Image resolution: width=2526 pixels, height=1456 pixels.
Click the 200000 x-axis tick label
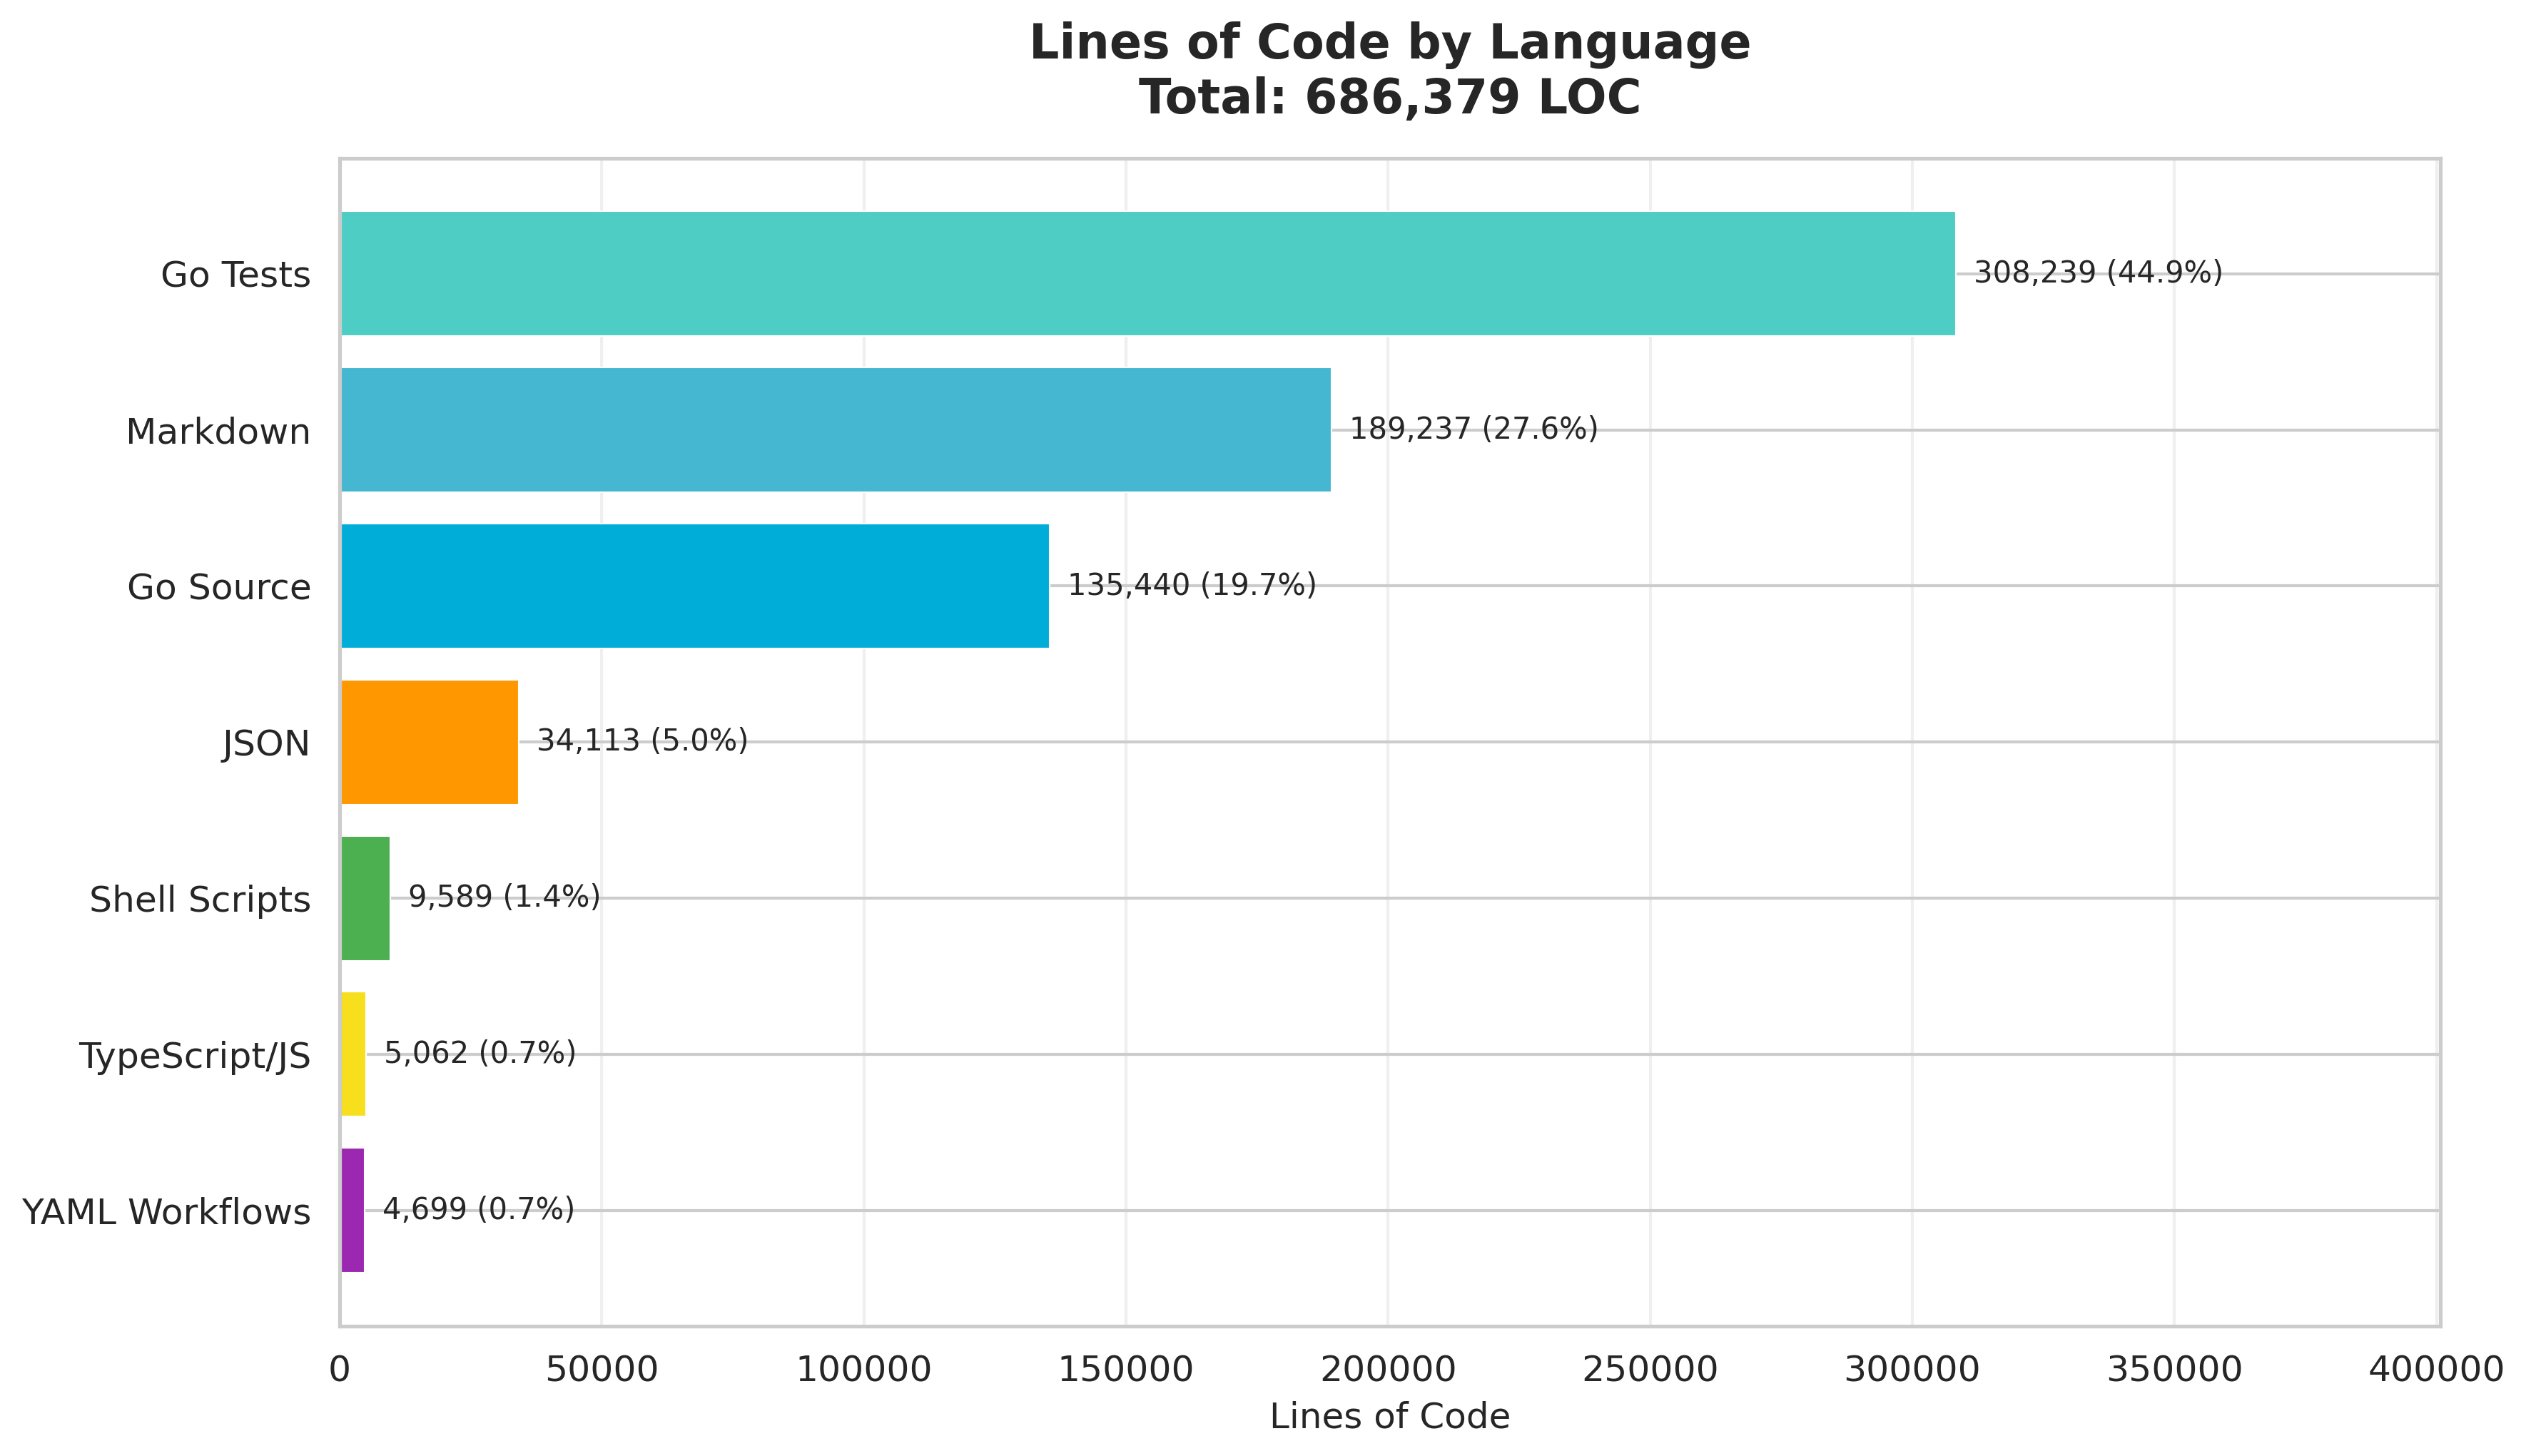[1388, 1370]
